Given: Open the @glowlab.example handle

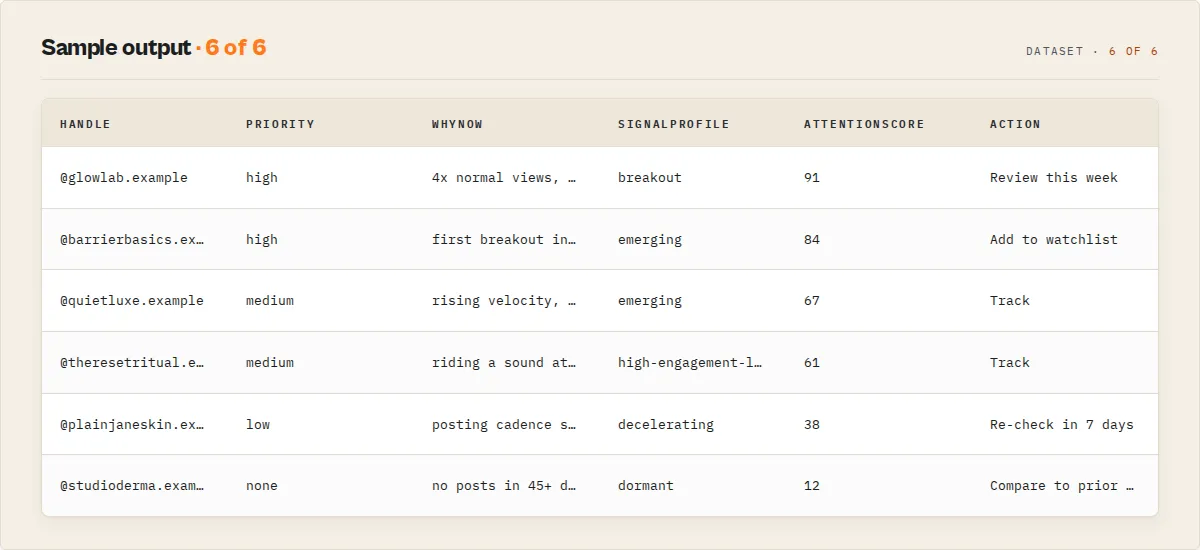Looking at the screenshot, I should [x=124, y=177].
